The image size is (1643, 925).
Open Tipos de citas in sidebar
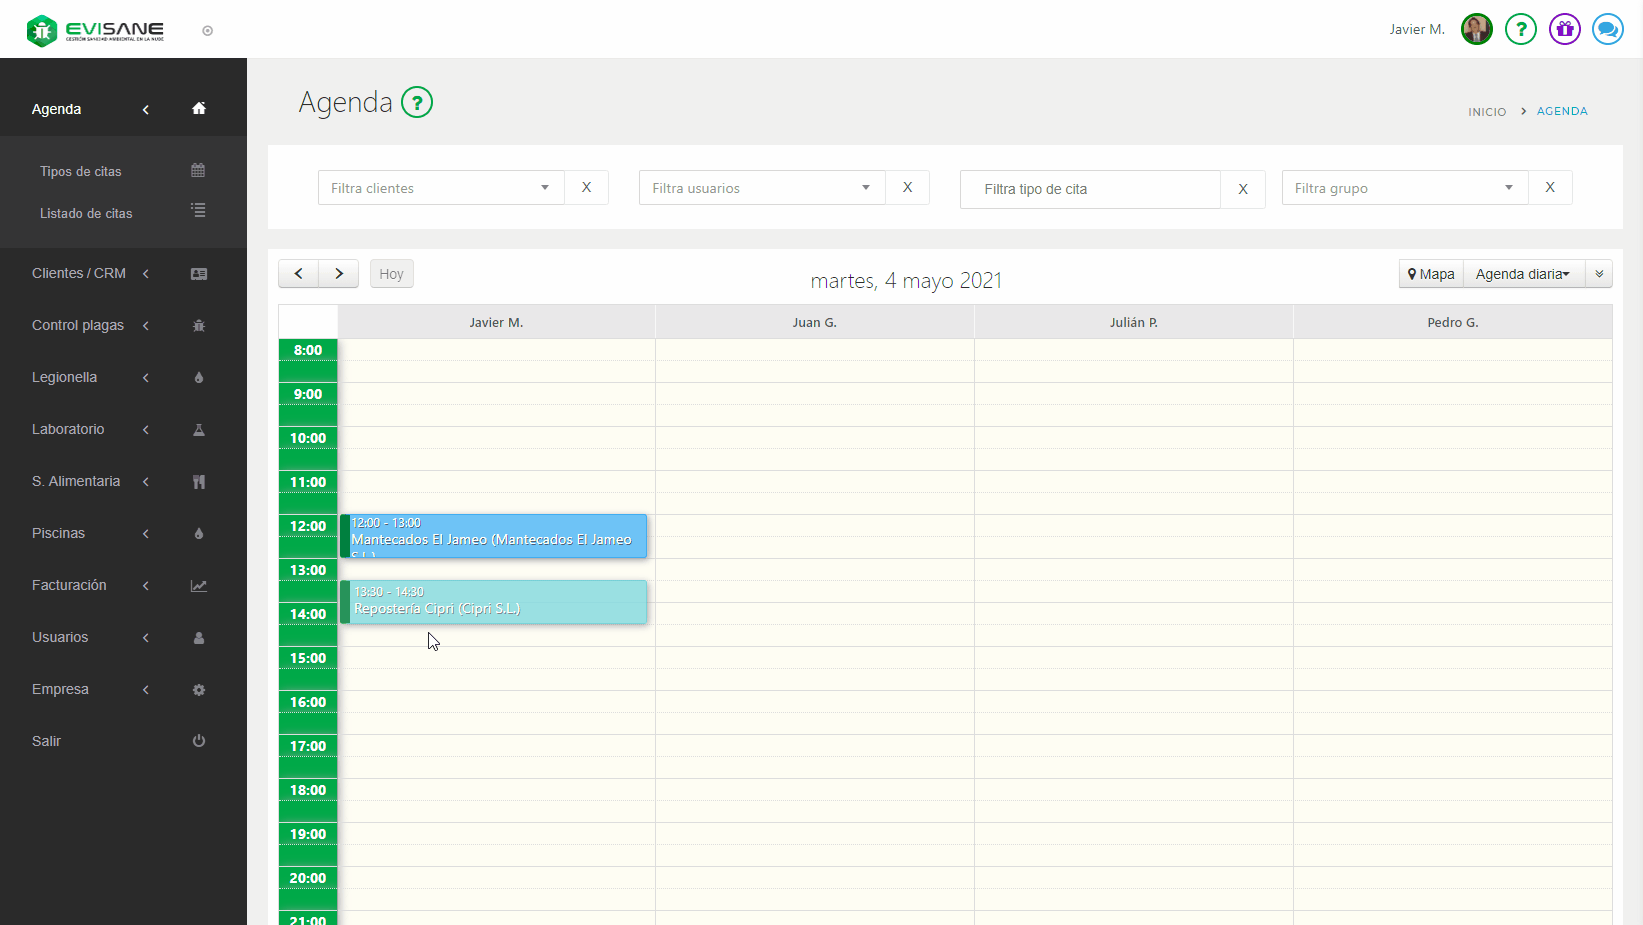point(81,171)
